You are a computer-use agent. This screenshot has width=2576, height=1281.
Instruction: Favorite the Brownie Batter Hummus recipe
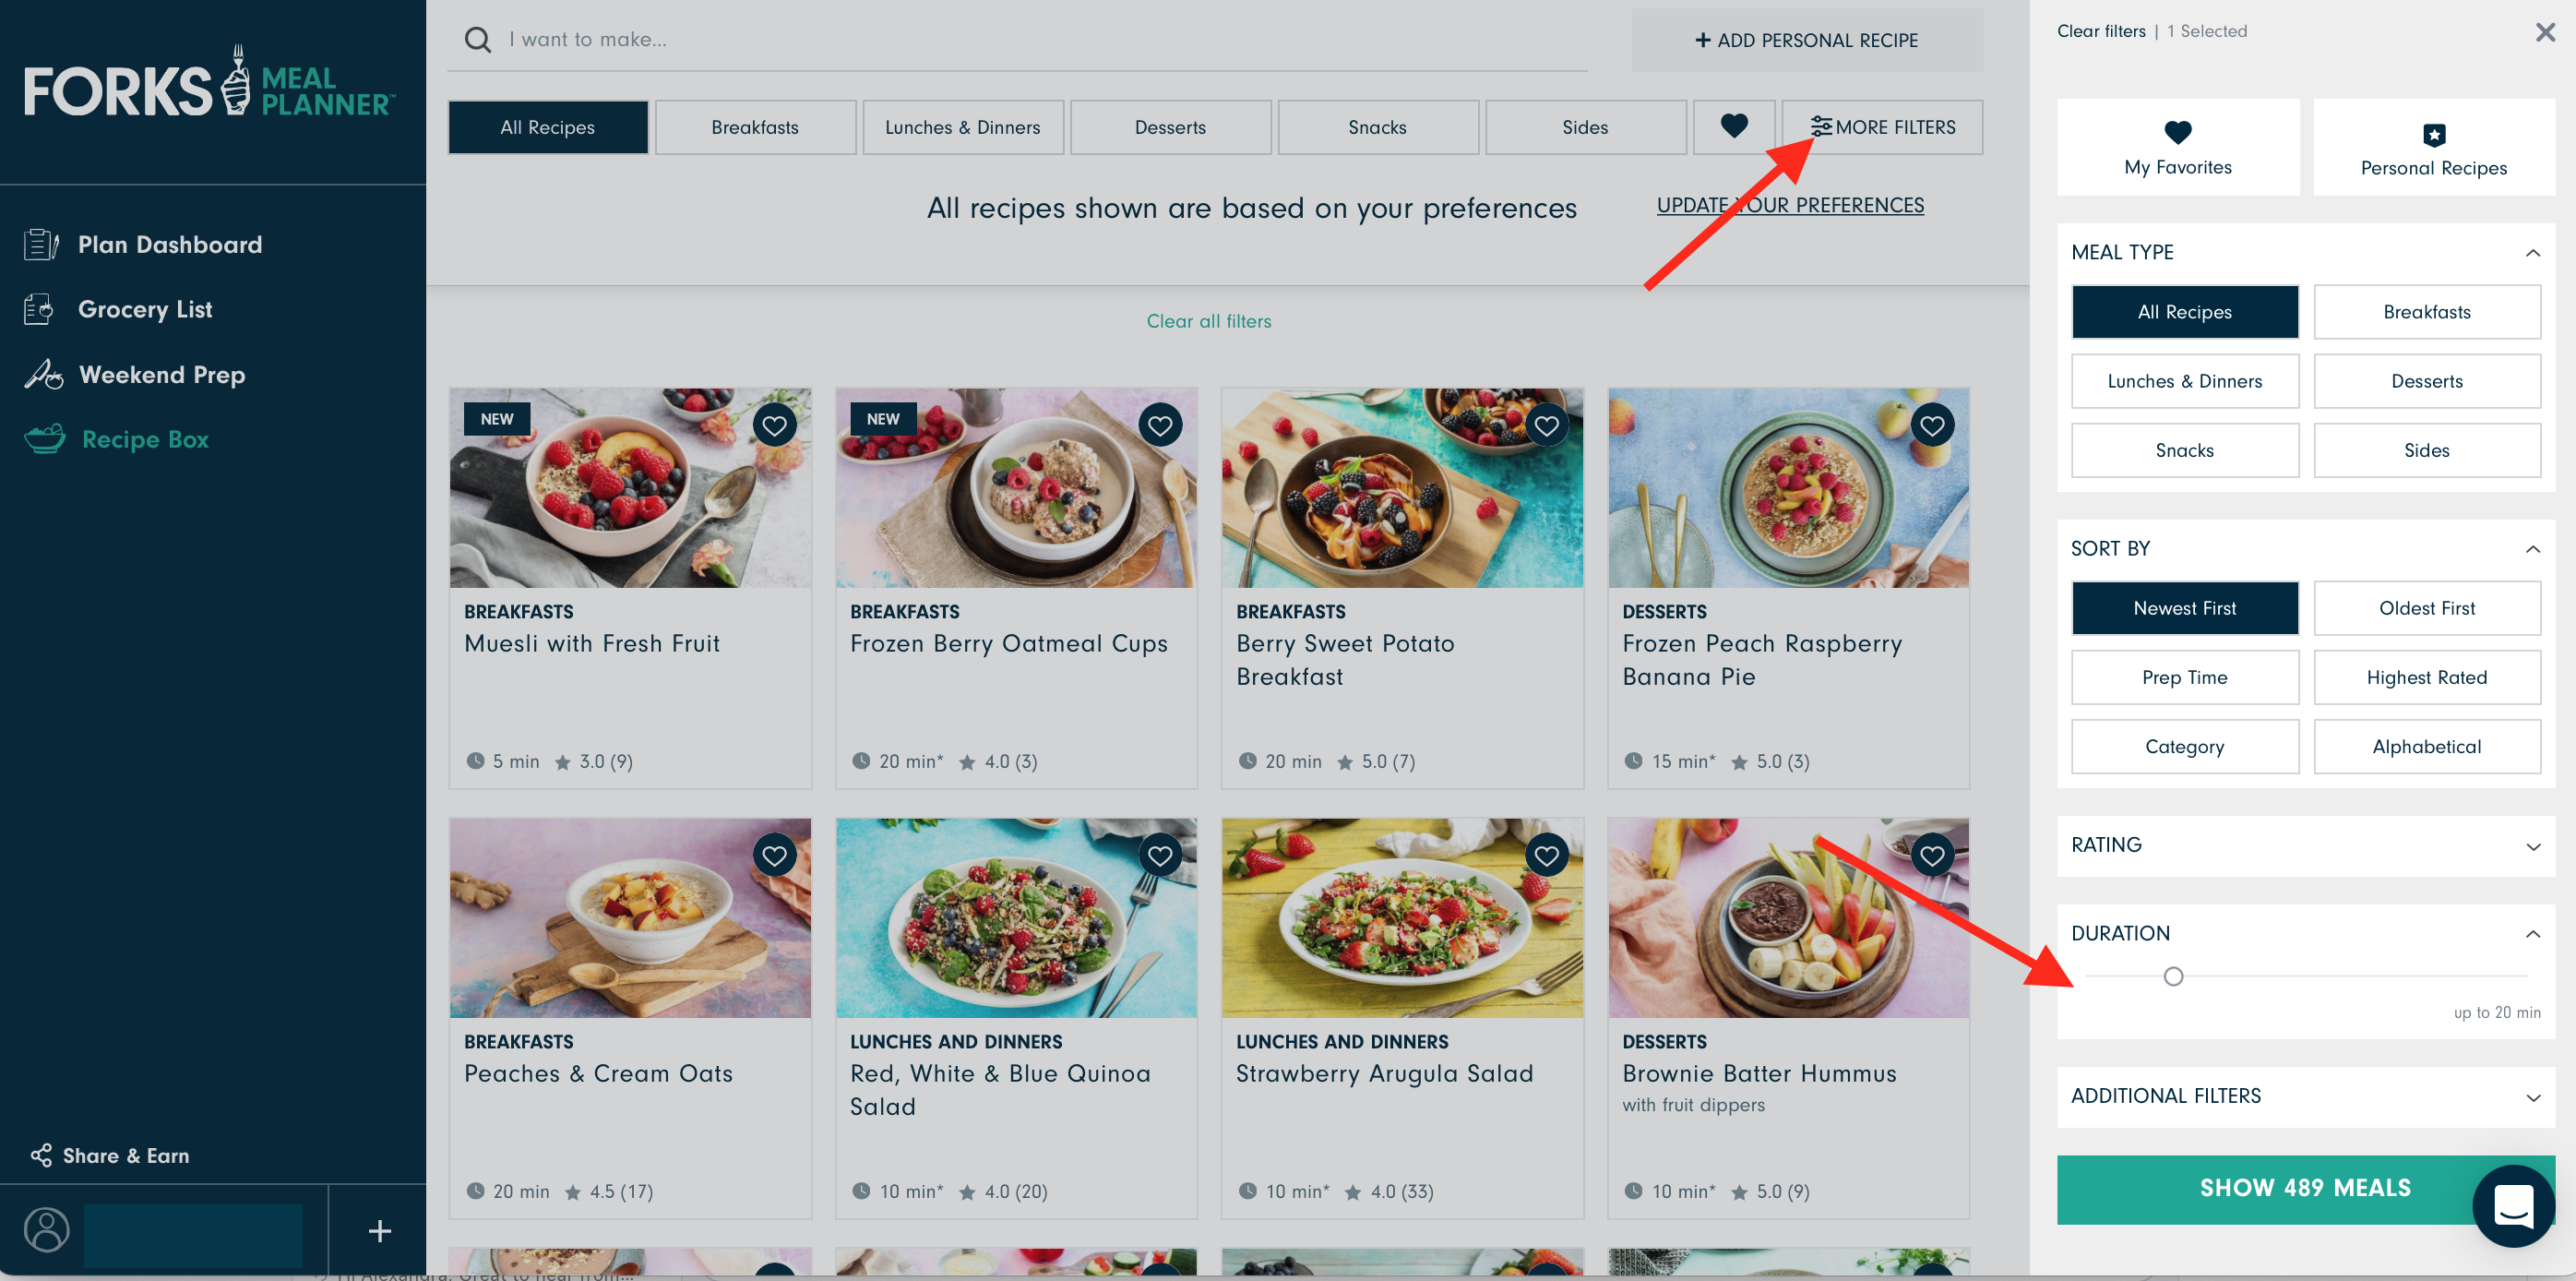[x=1932, y=856]
